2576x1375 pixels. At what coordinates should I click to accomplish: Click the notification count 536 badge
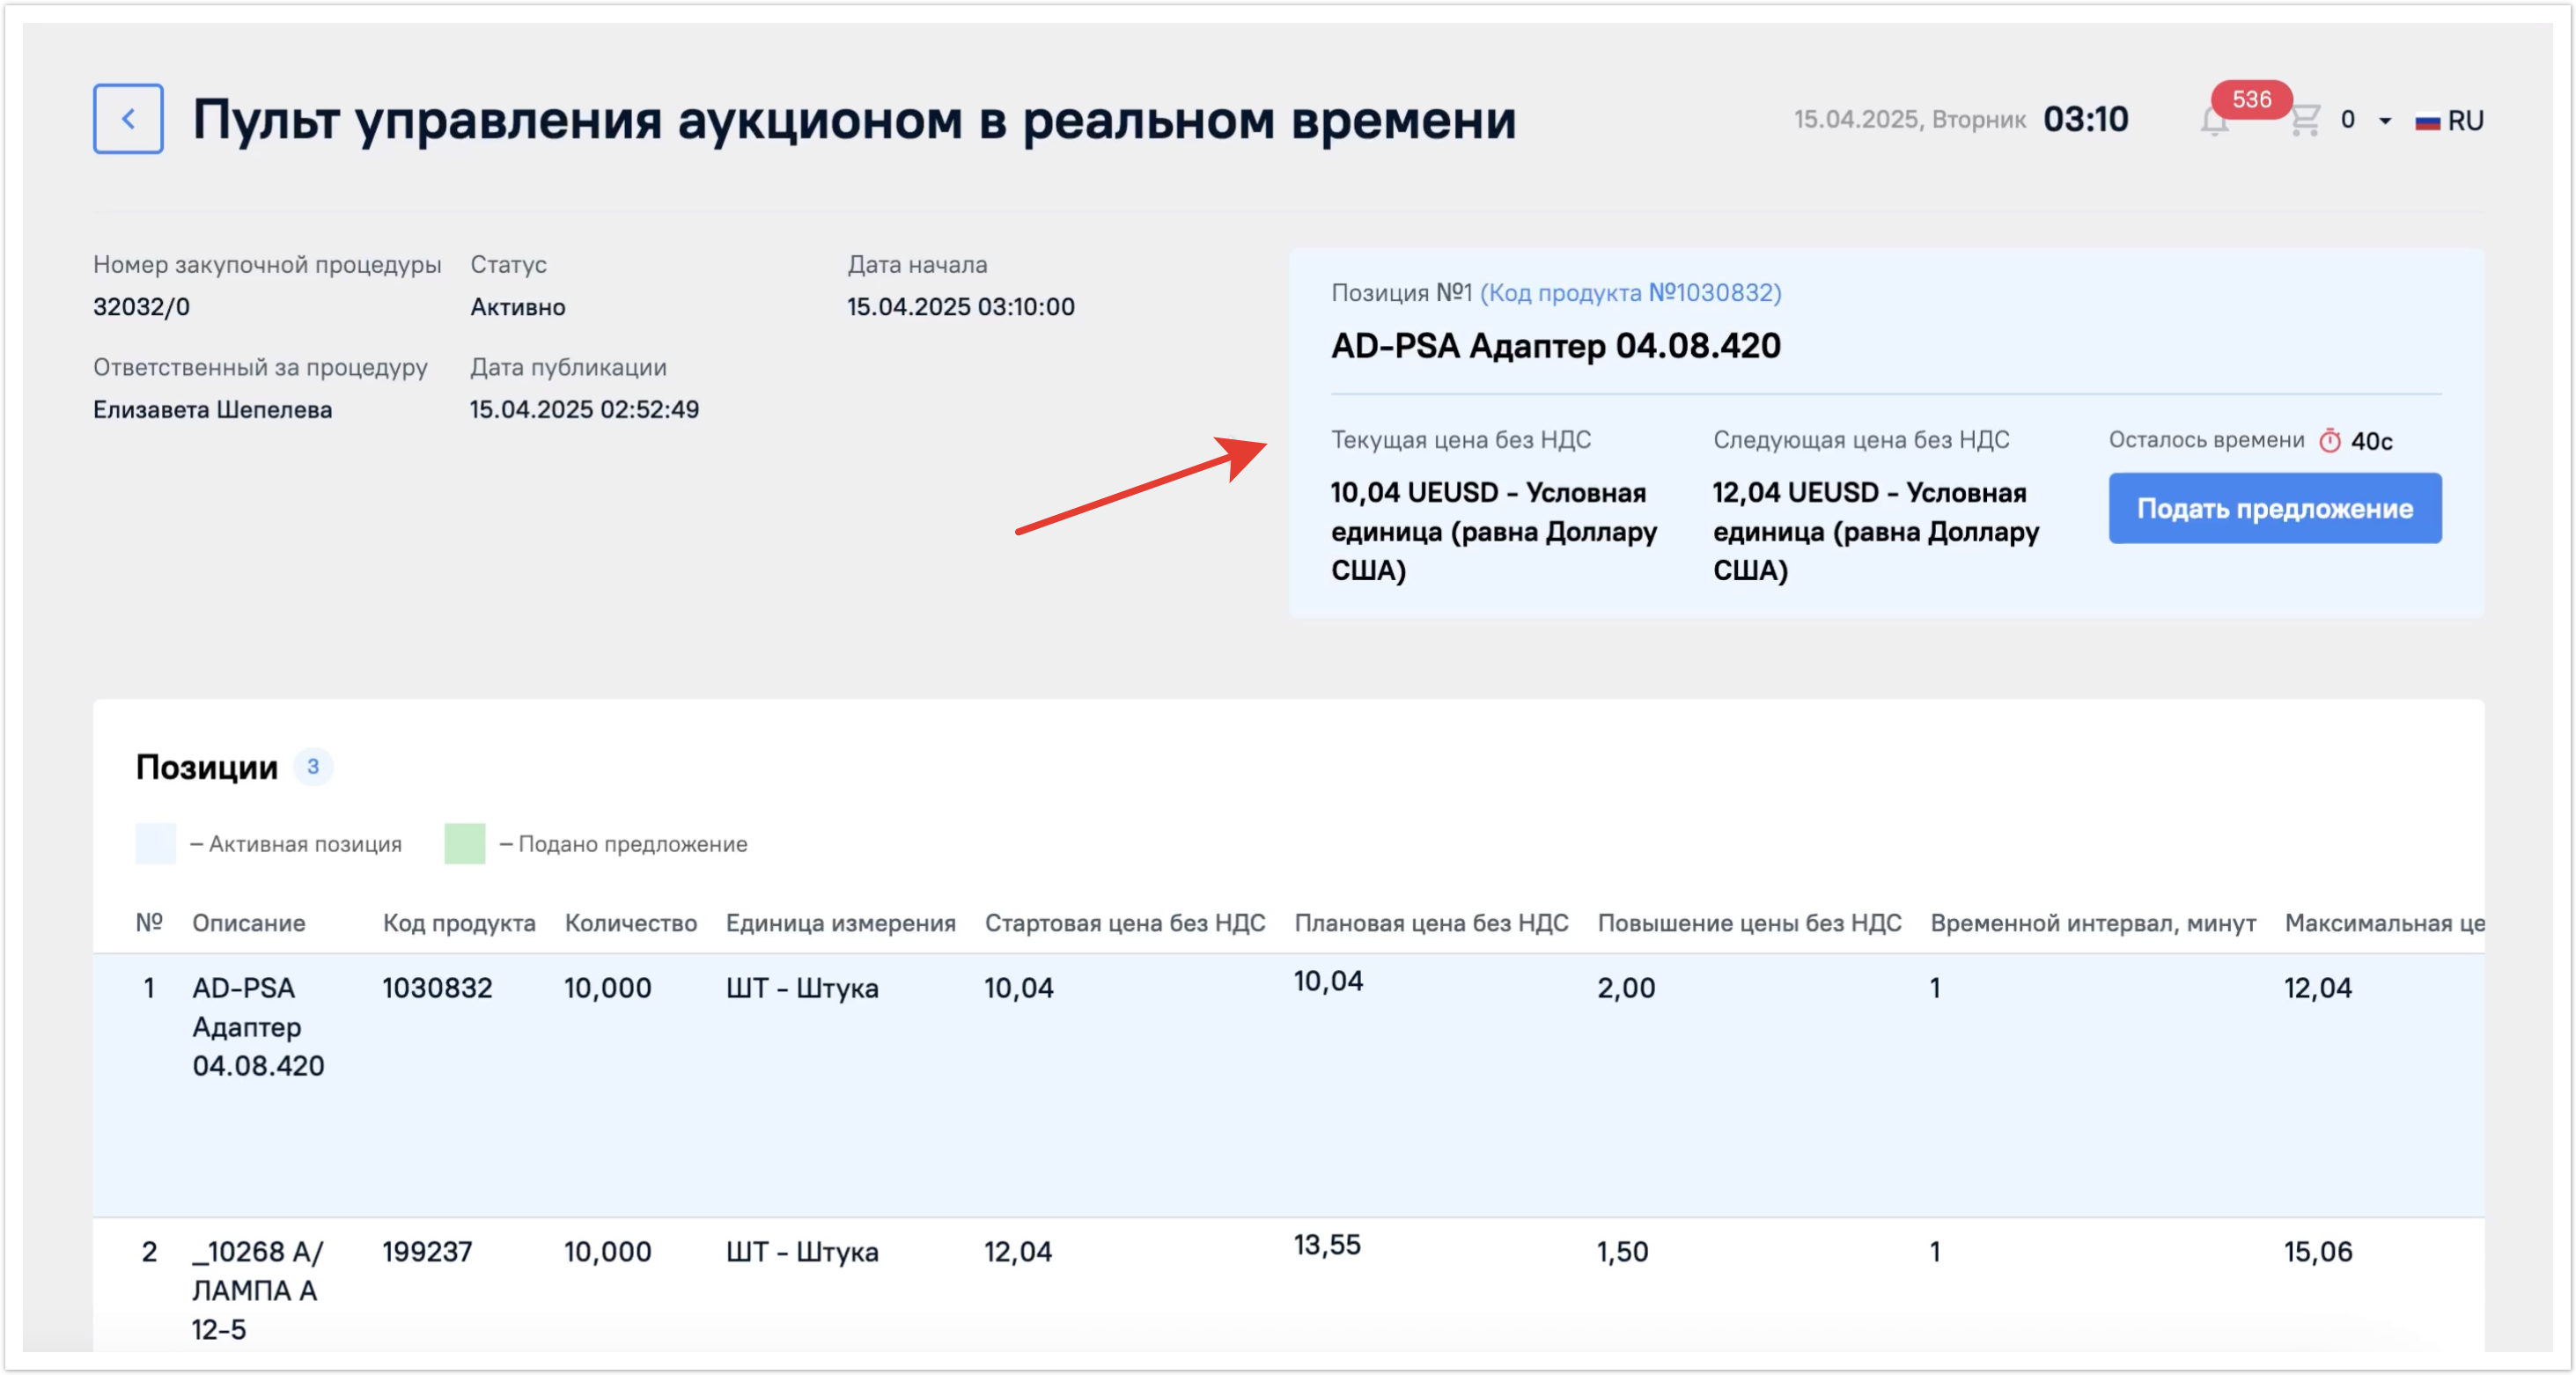tap(2251, 99)
